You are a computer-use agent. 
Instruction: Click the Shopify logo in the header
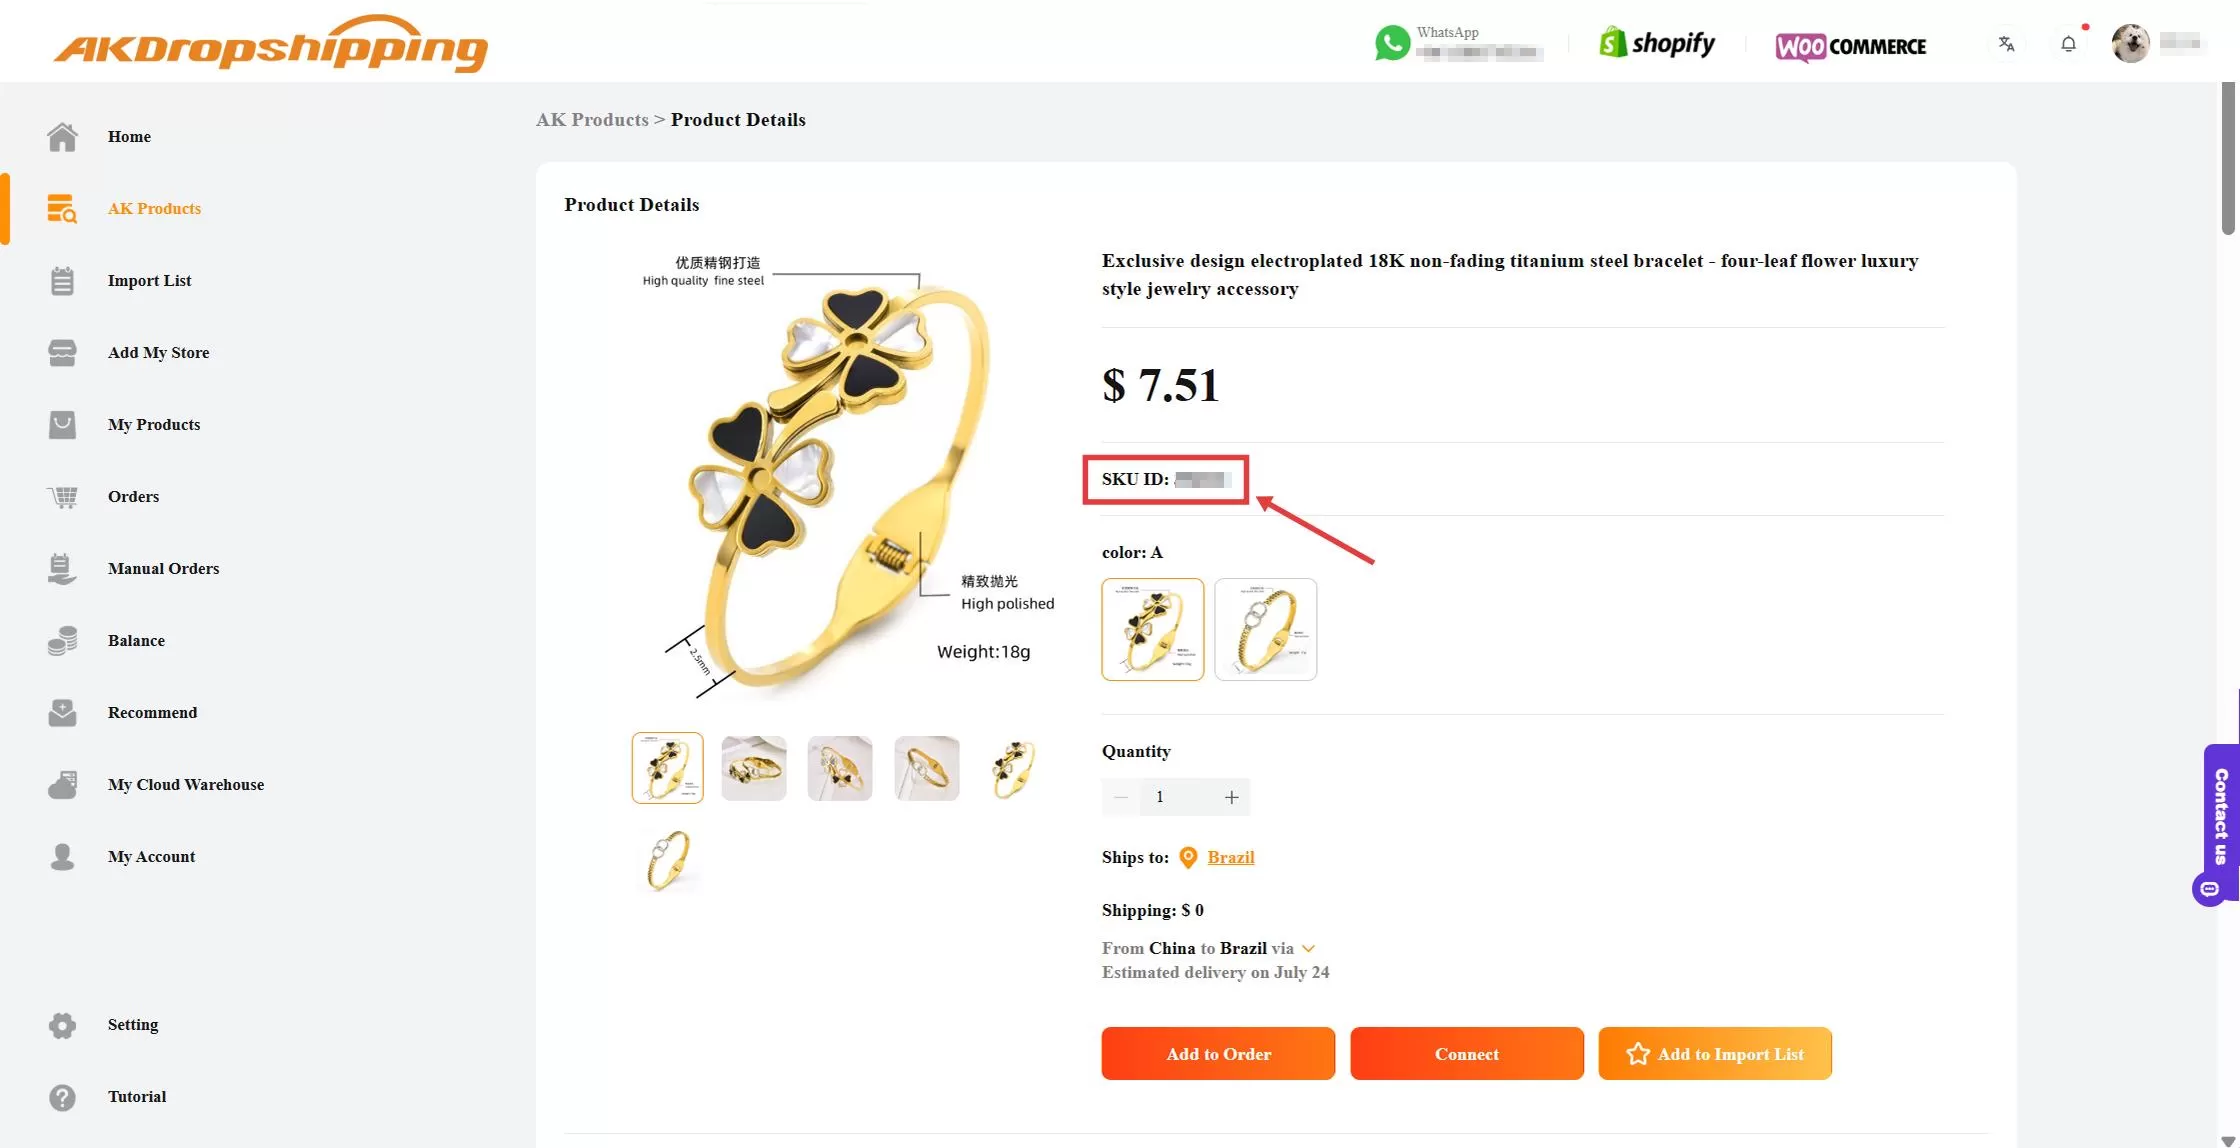click(x=1655, y=42)
